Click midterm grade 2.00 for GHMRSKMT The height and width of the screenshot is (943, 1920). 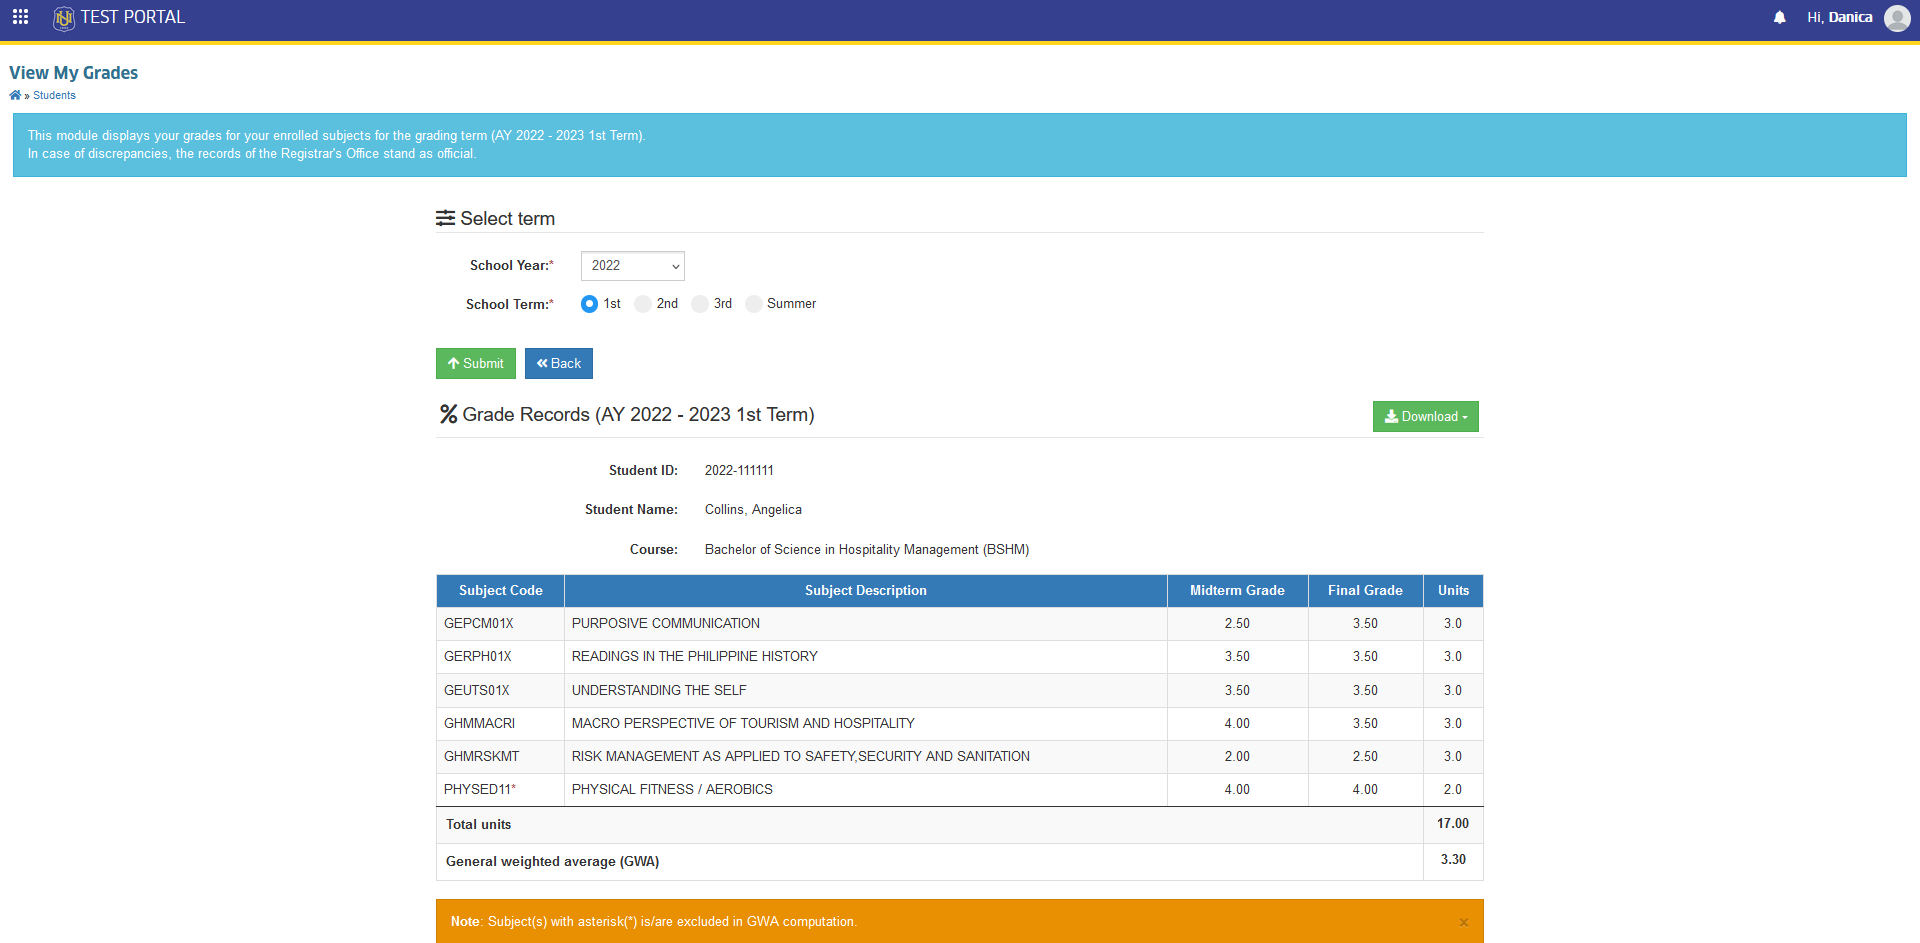pos(1237,757)
